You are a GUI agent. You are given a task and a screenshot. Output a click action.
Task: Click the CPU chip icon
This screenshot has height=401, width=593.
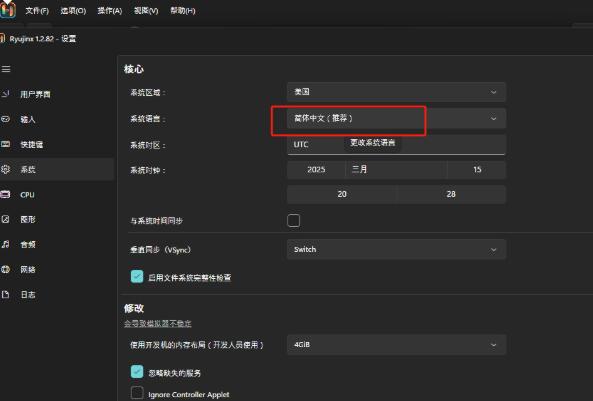[x=5, y=194]
